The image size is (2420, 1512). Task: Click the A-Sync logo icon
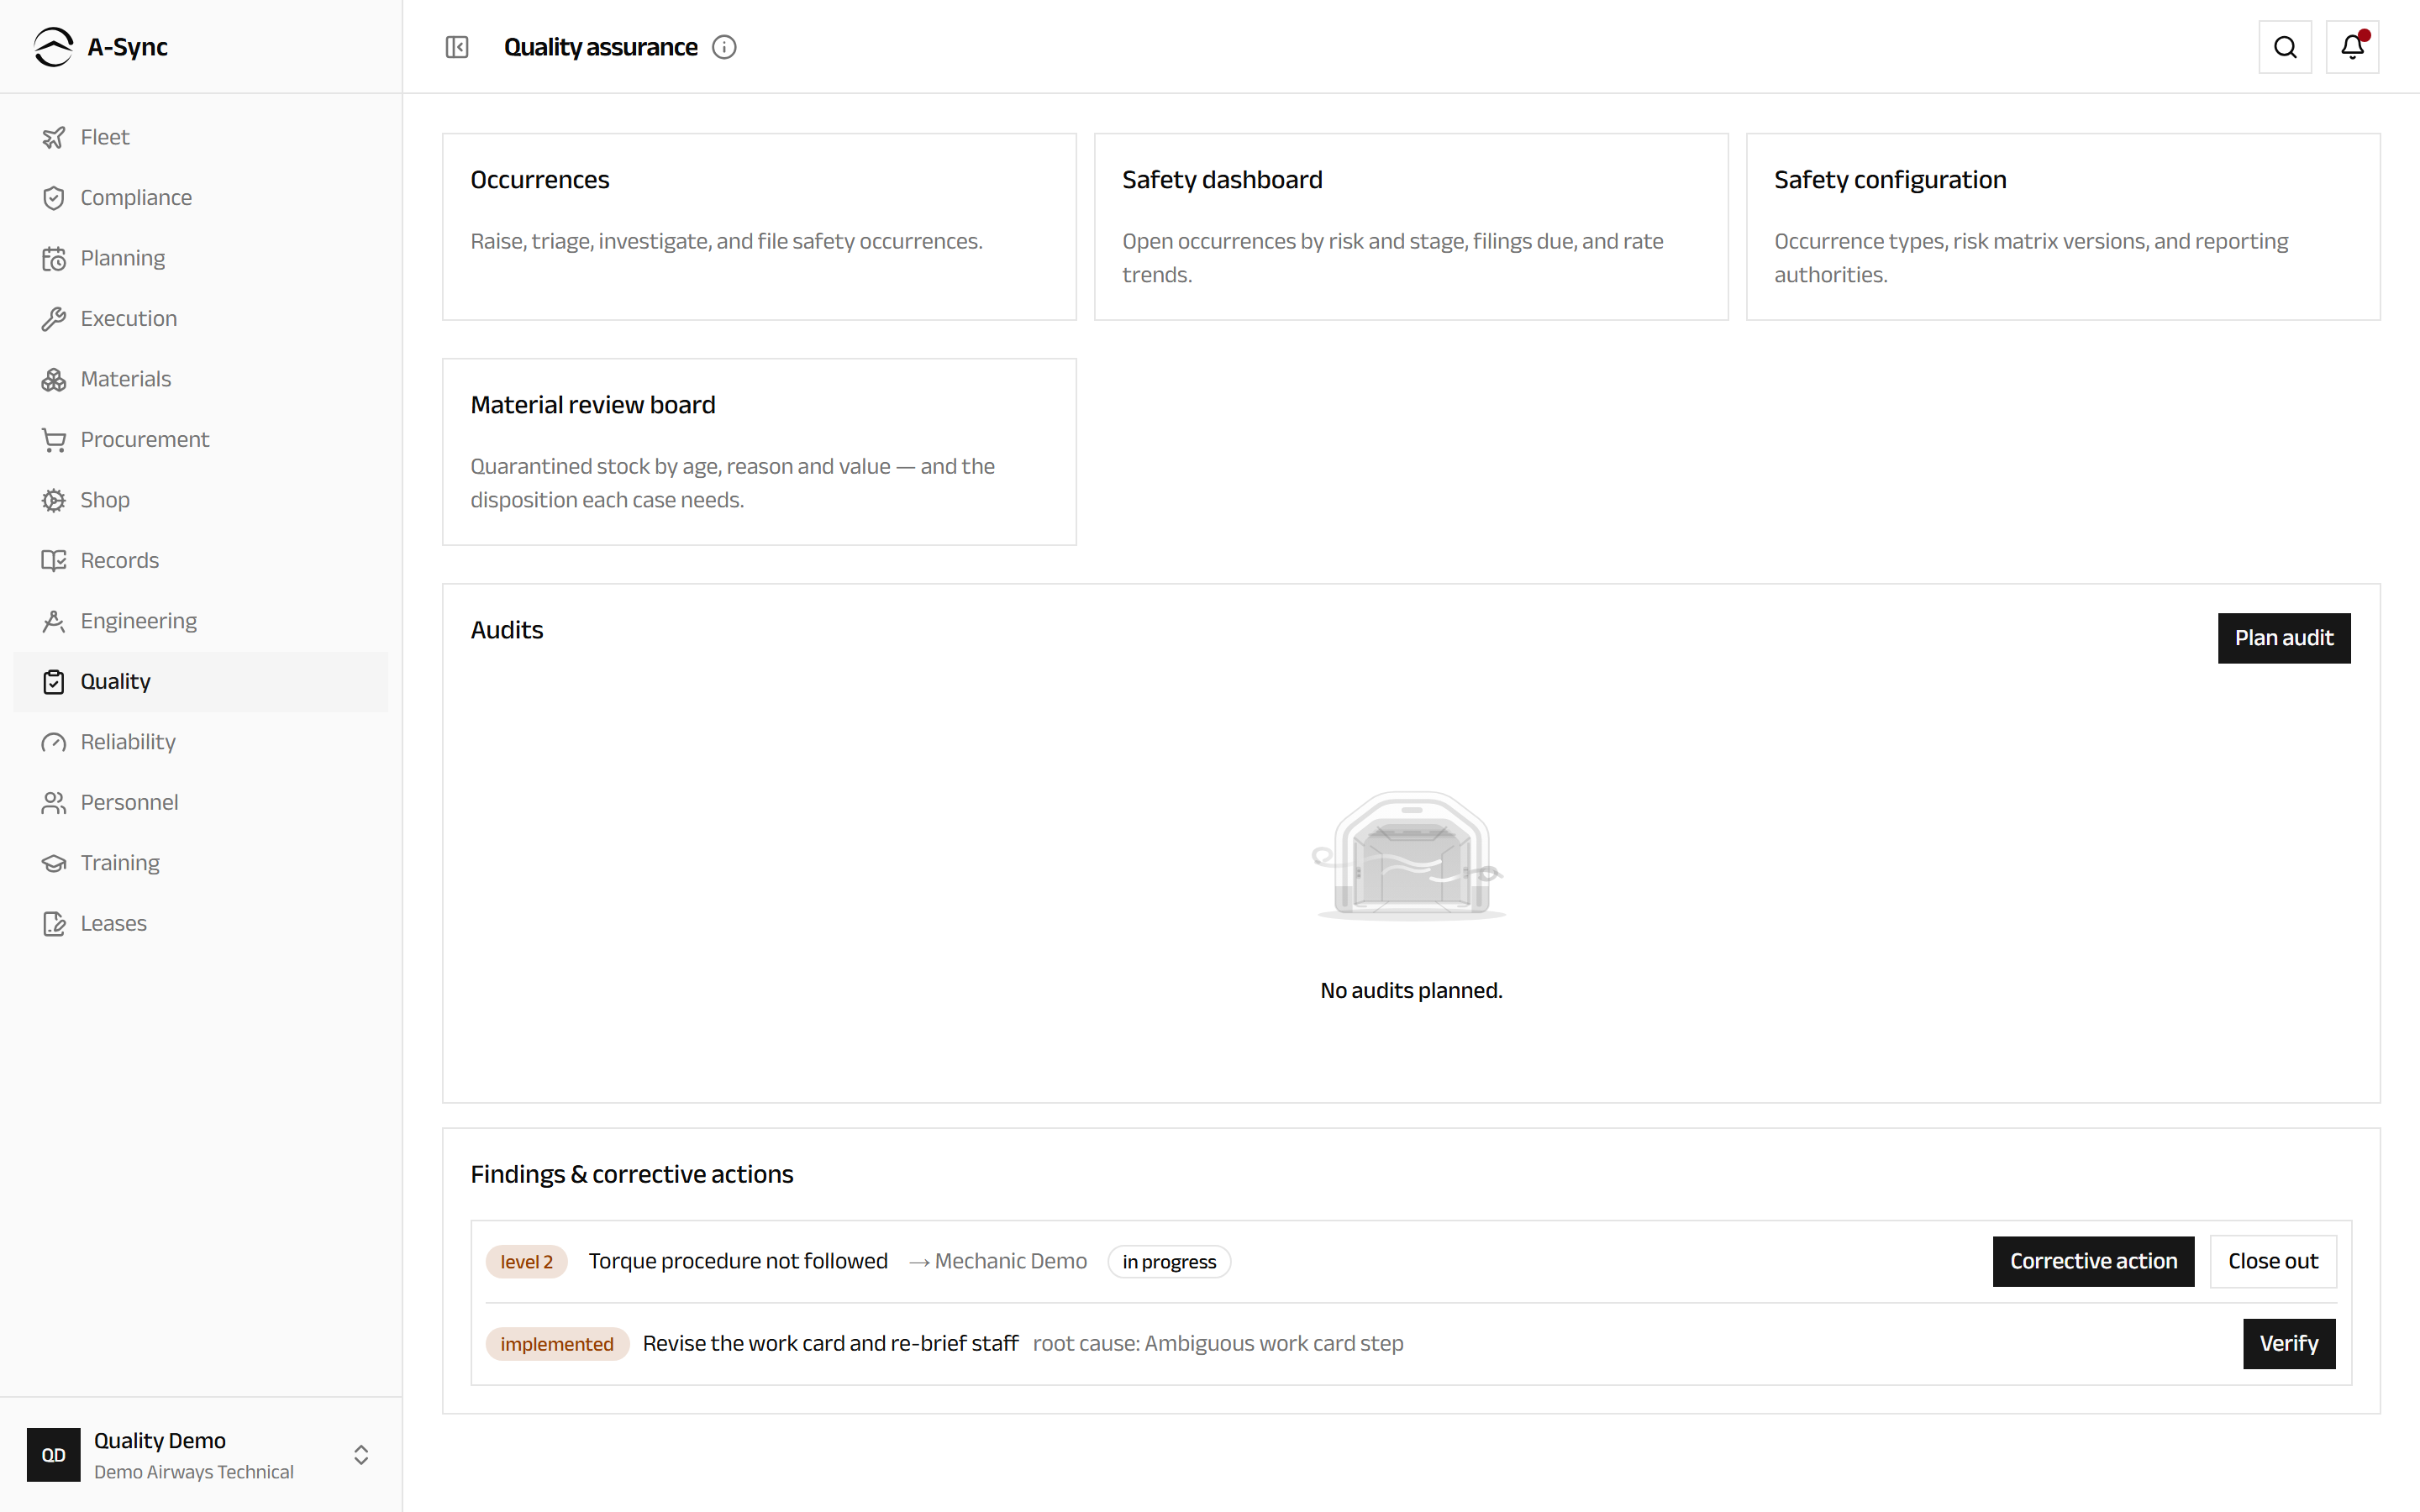coord(53,47)
